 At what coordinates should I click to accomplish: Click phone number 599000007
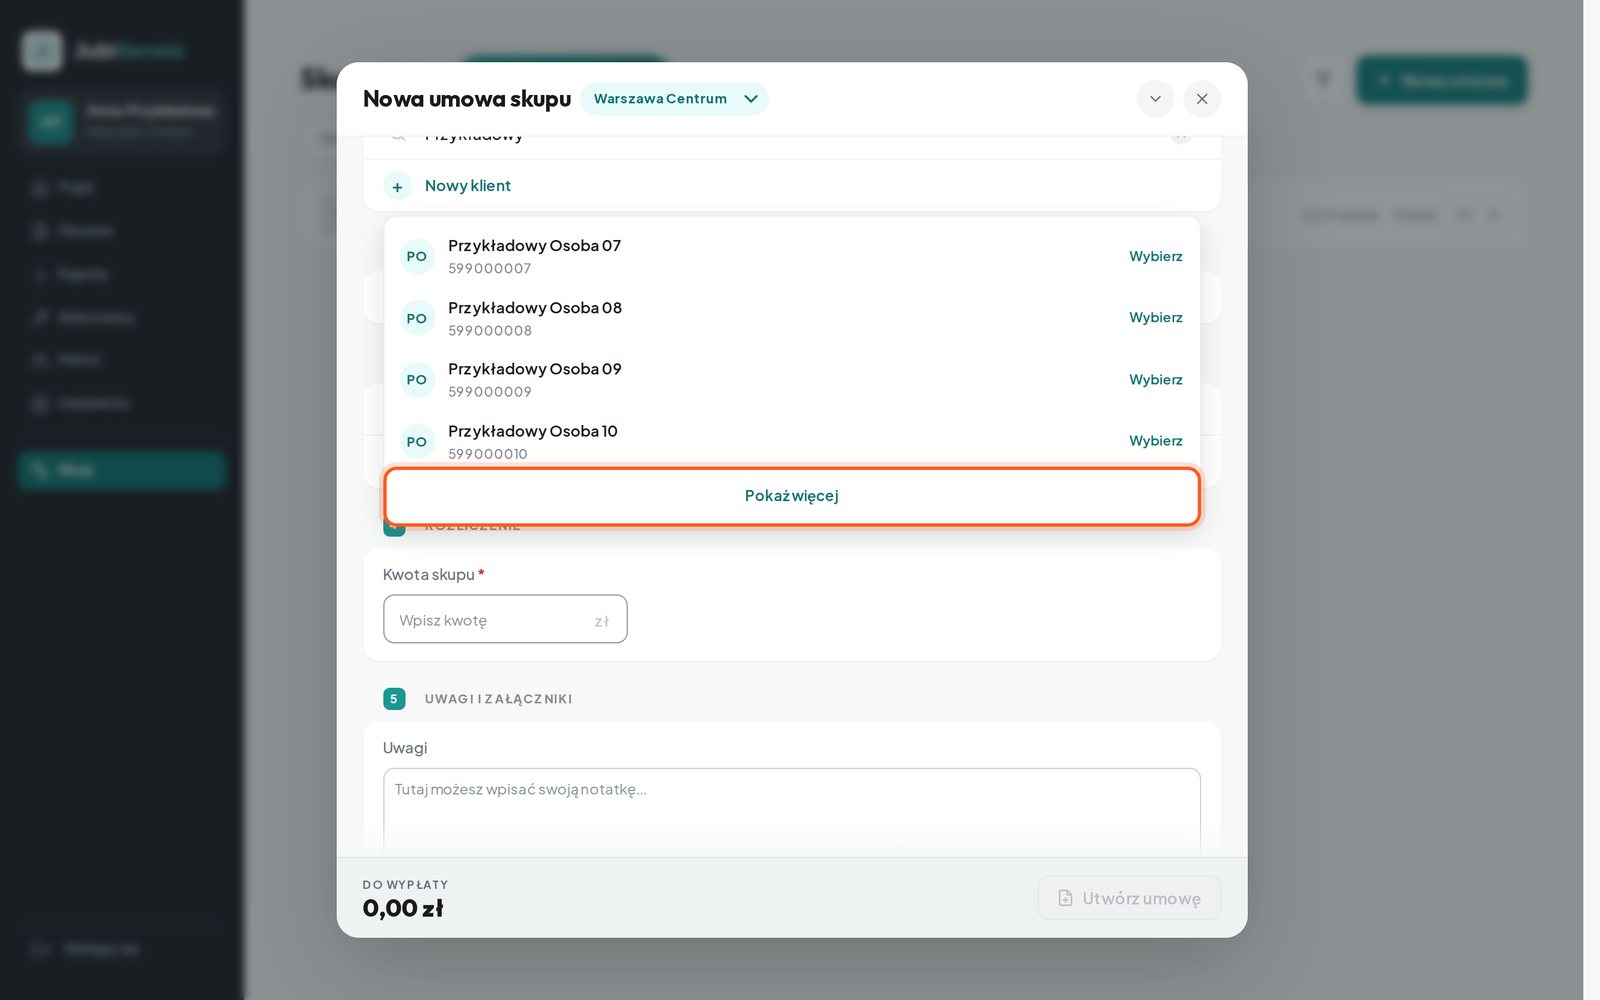[x=490, y=269]
